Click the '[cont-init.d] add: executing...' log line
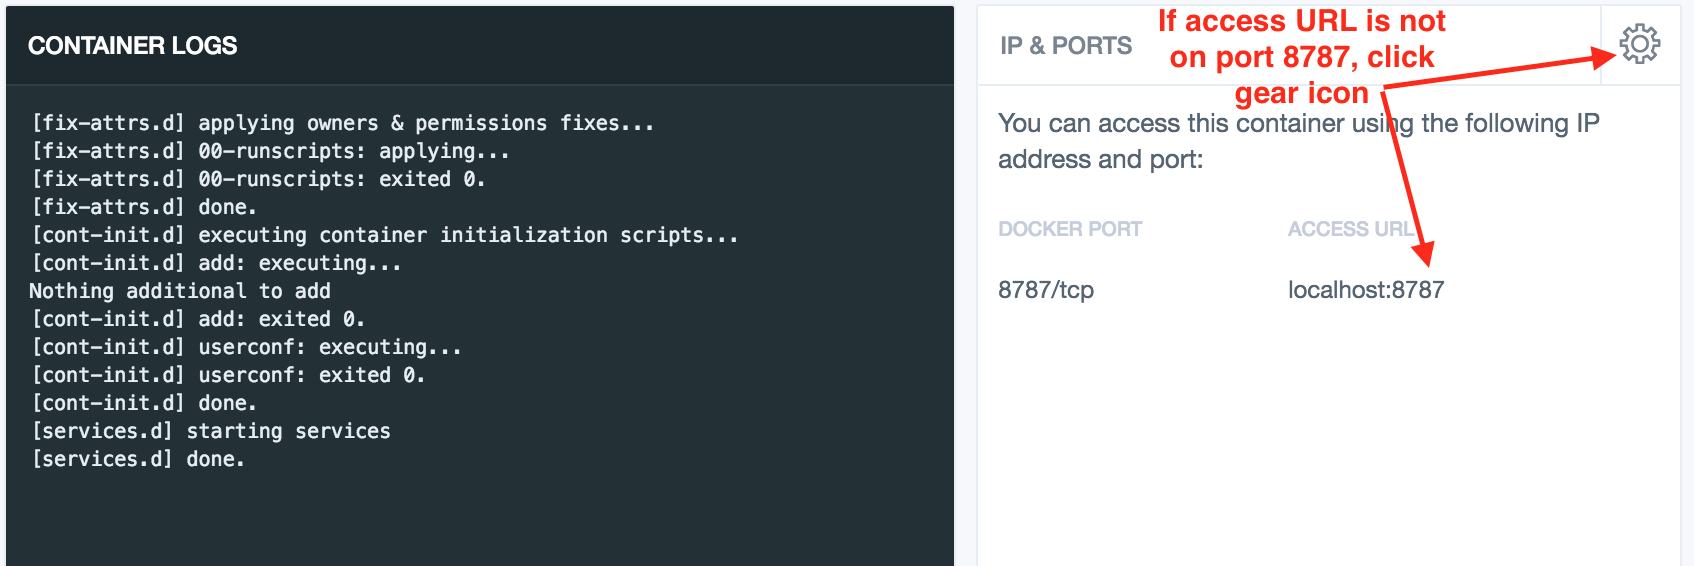 [217, 263]
